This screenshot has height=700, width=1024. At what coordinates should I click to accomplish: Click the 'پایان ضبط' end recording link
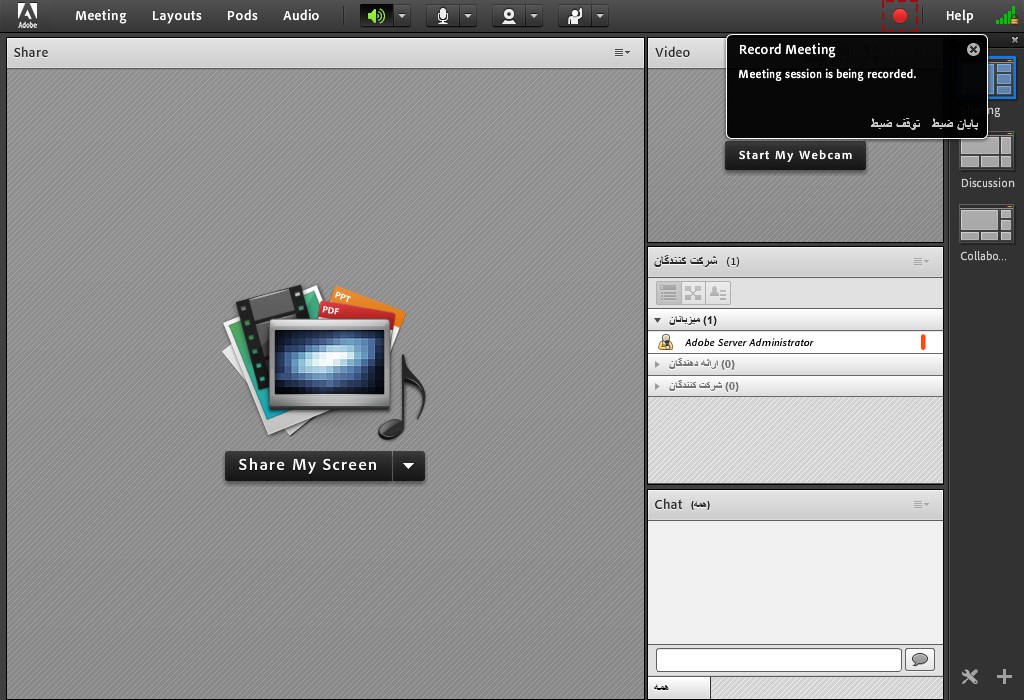click(955, 123)
